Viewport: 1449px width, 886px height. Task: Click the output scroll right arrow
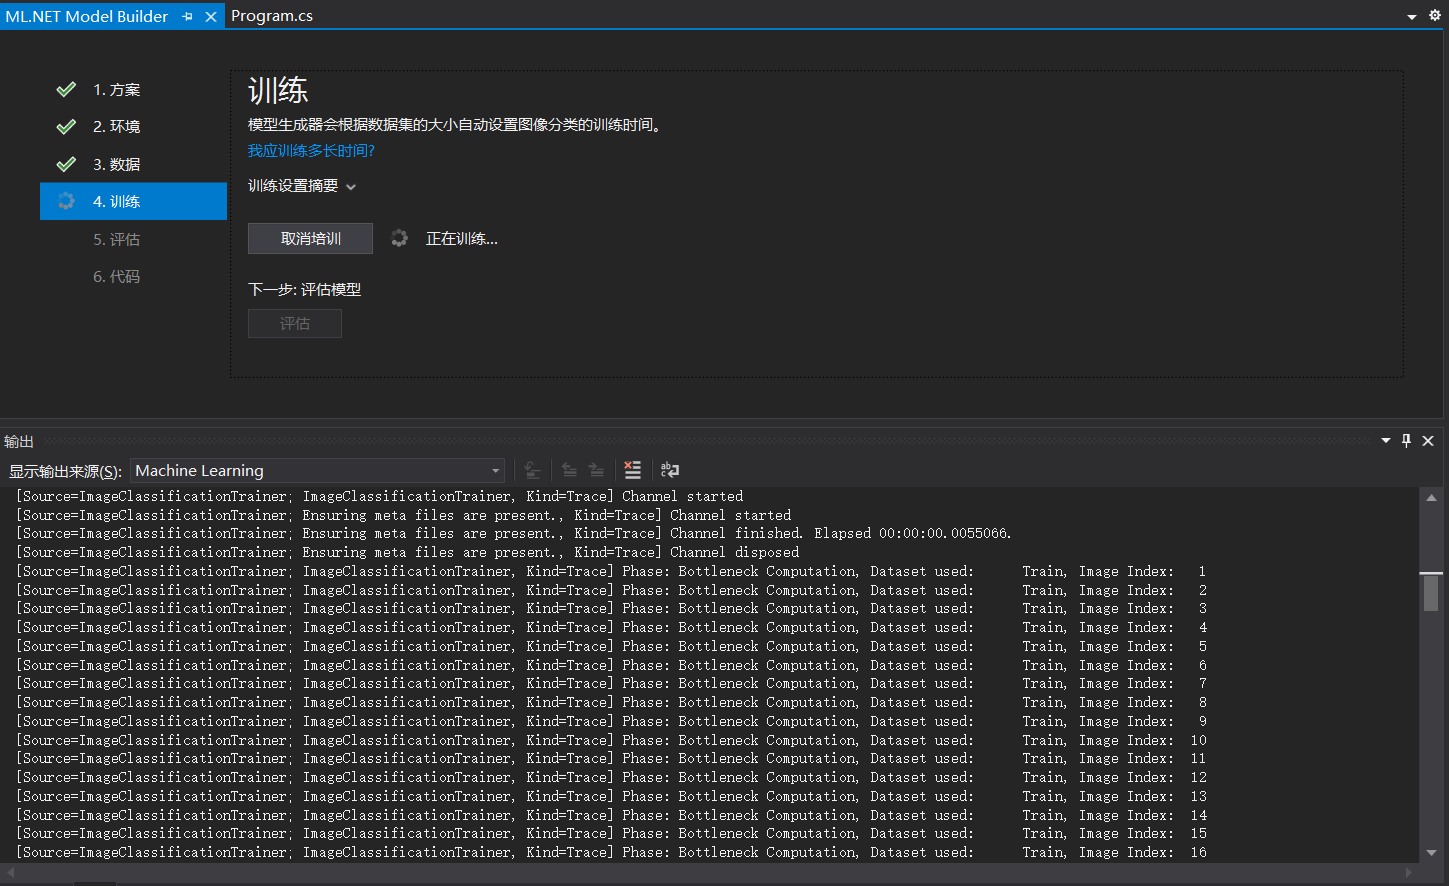click(1410, 872)
